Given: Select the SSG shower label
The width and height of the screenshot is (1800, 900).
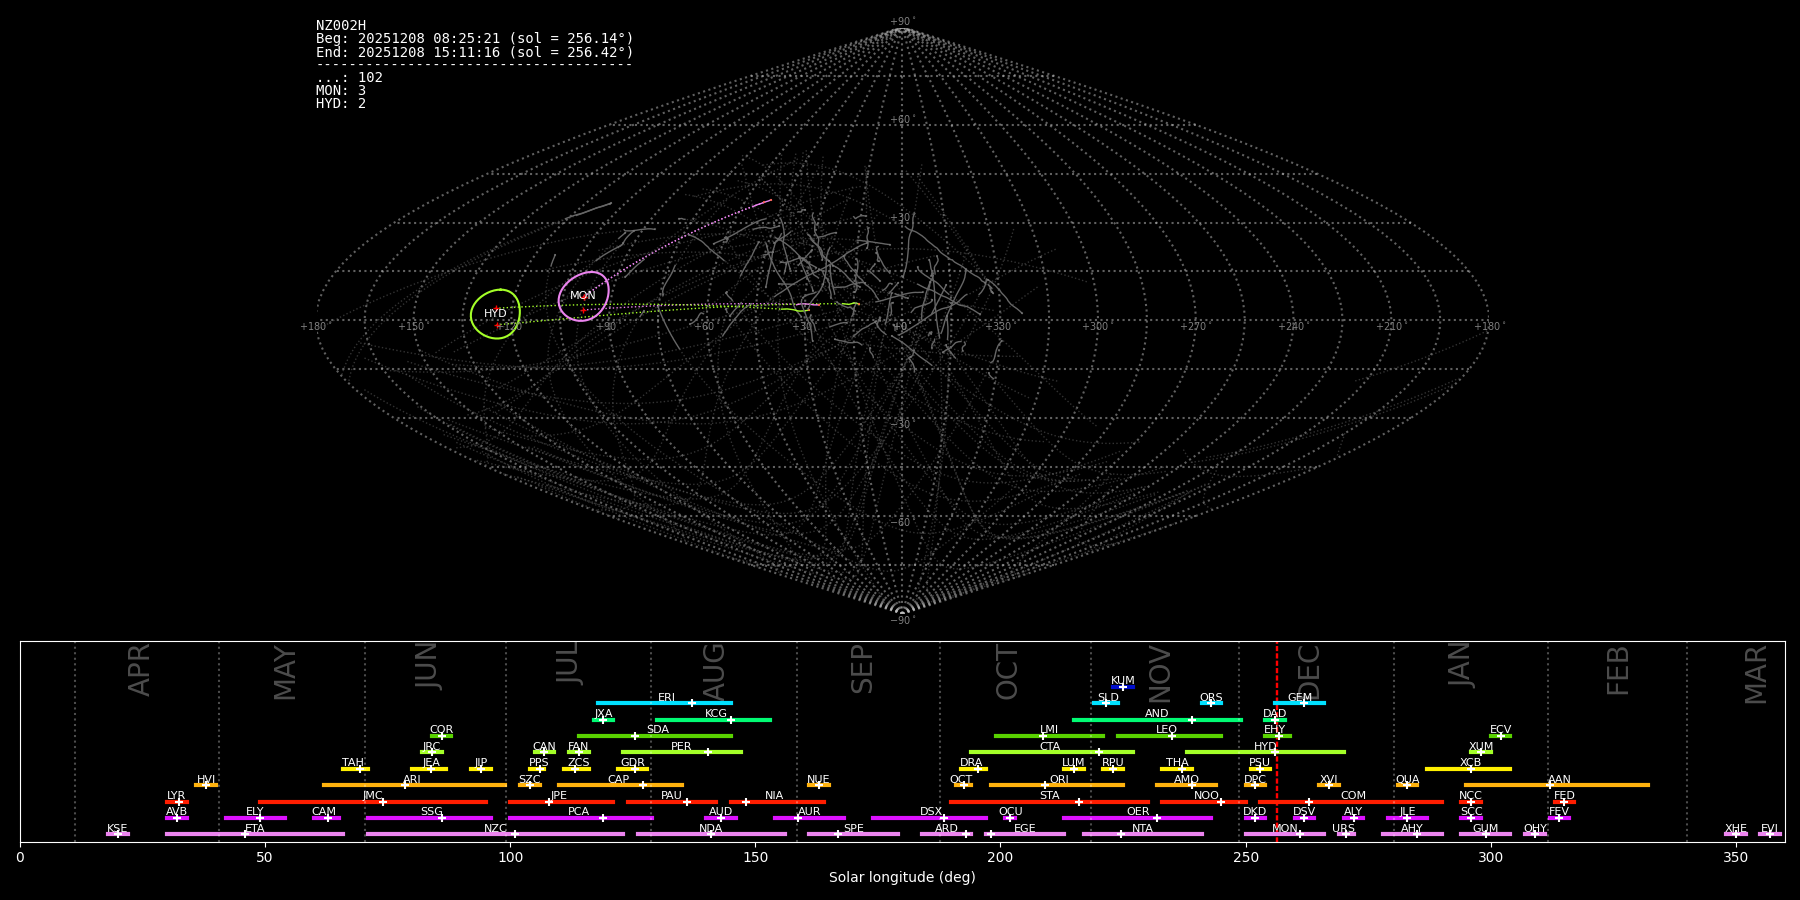Looking at the screenshot, I should 432,812.
